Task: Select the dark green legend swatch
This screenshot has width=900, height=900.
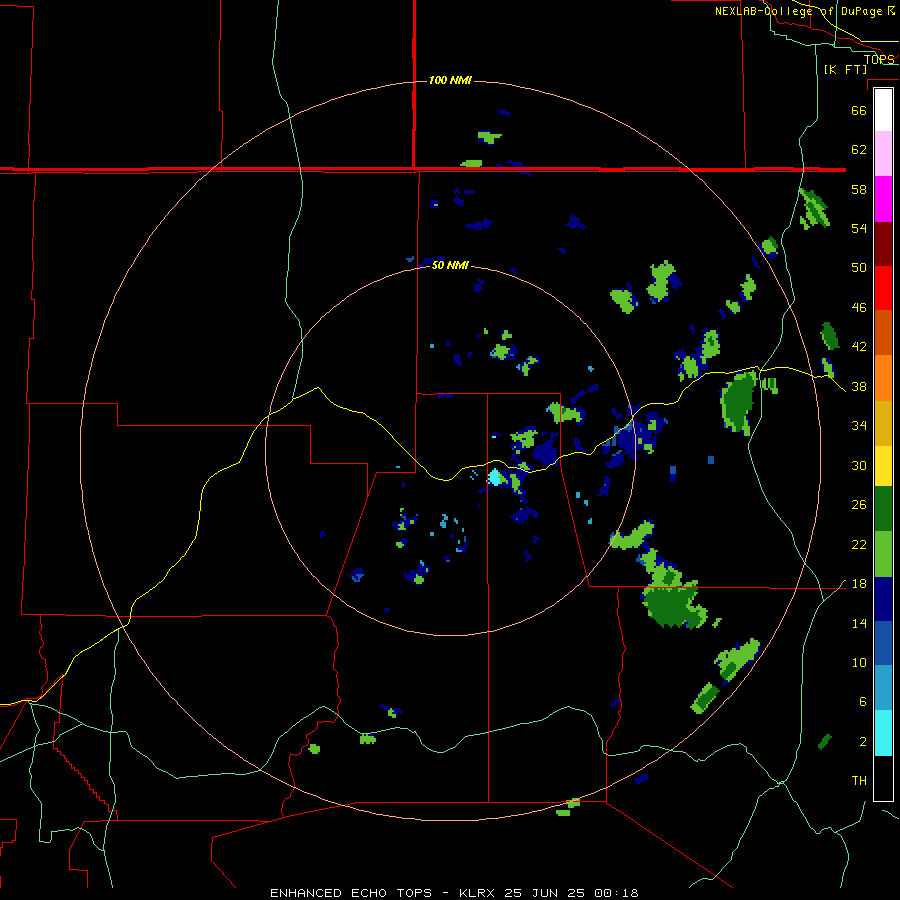Action: pos(883,509)
